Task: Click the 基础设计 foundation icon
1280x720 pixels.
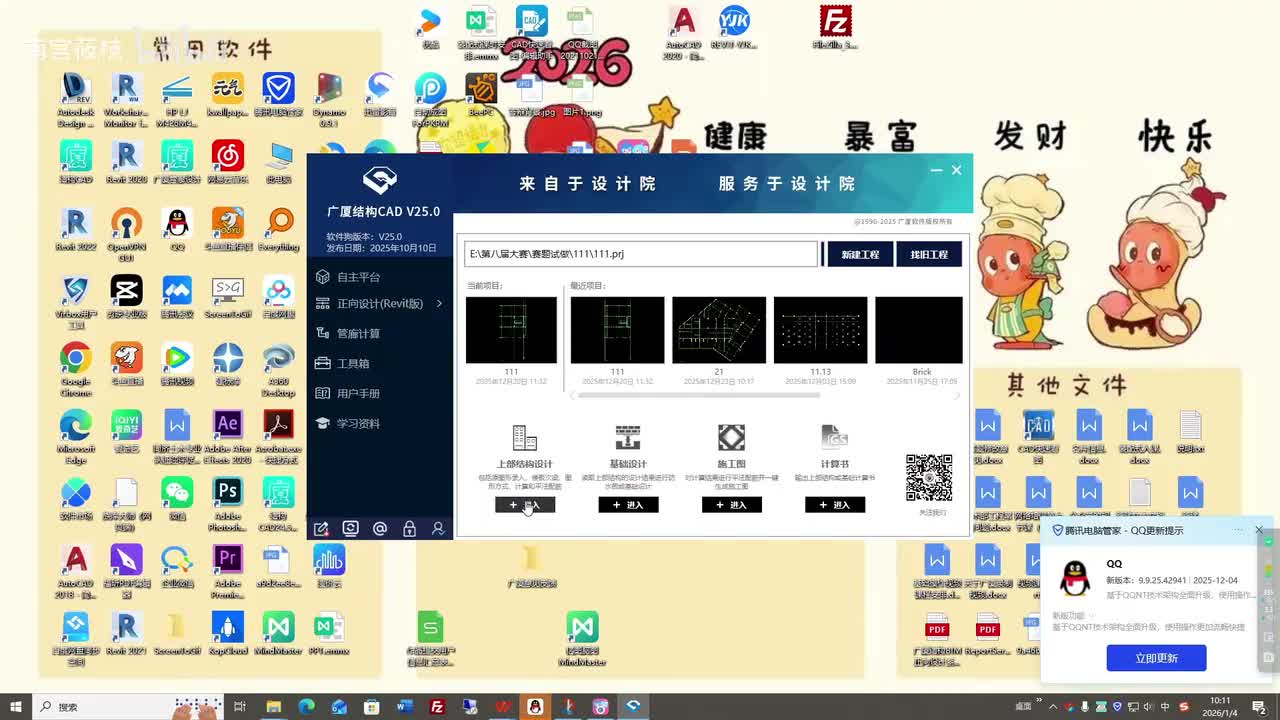Action: 628,438
